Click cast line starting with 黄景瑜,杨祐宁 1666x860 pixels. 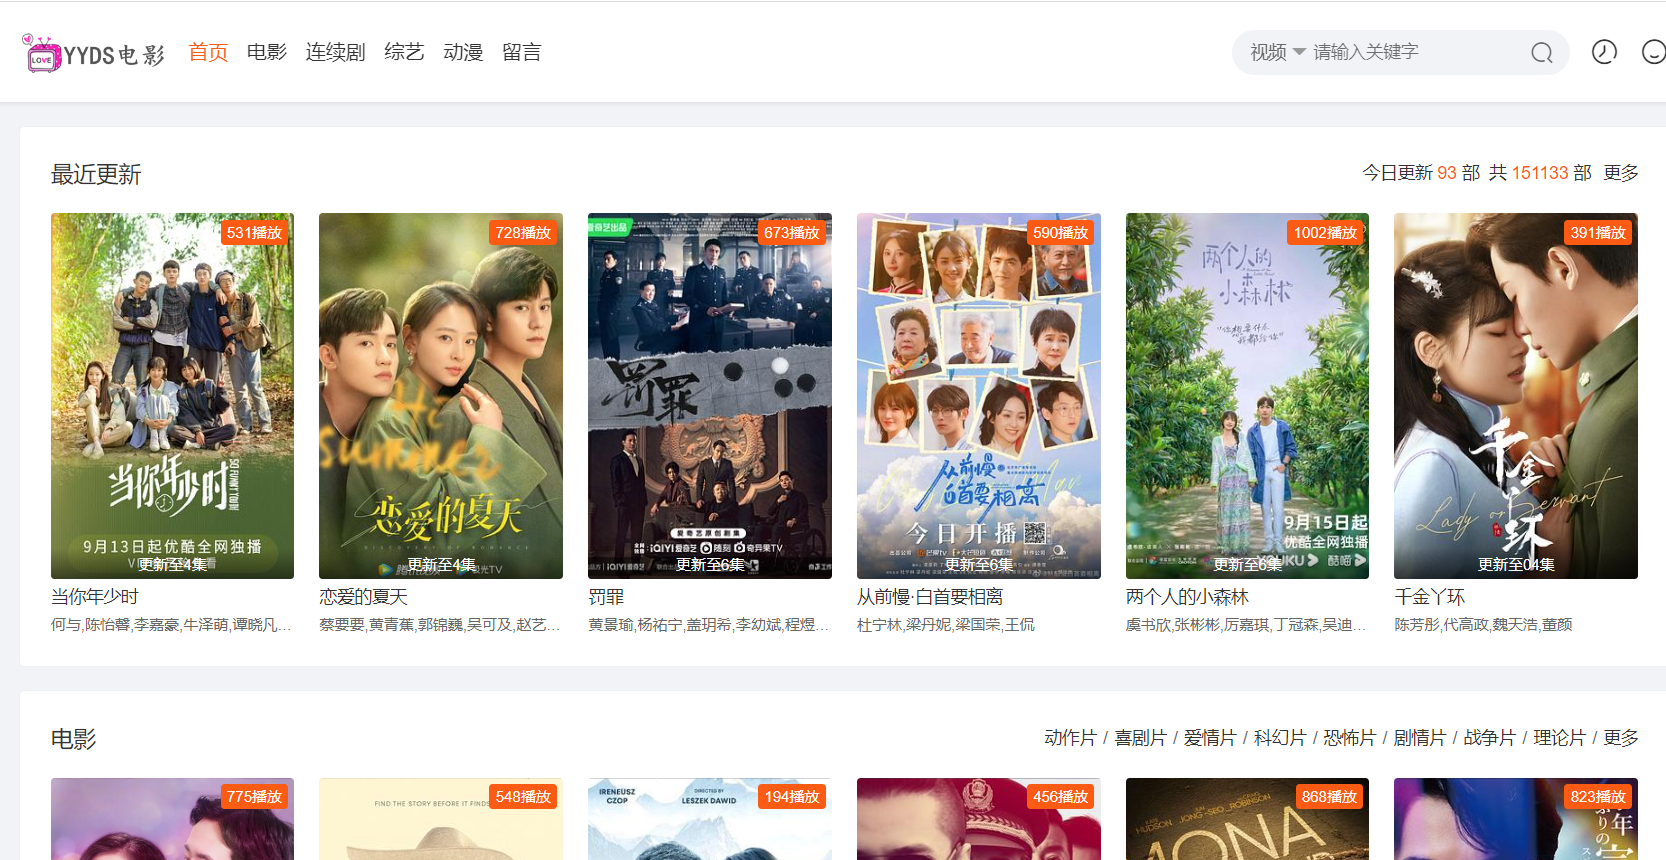[x=710, y=625]
